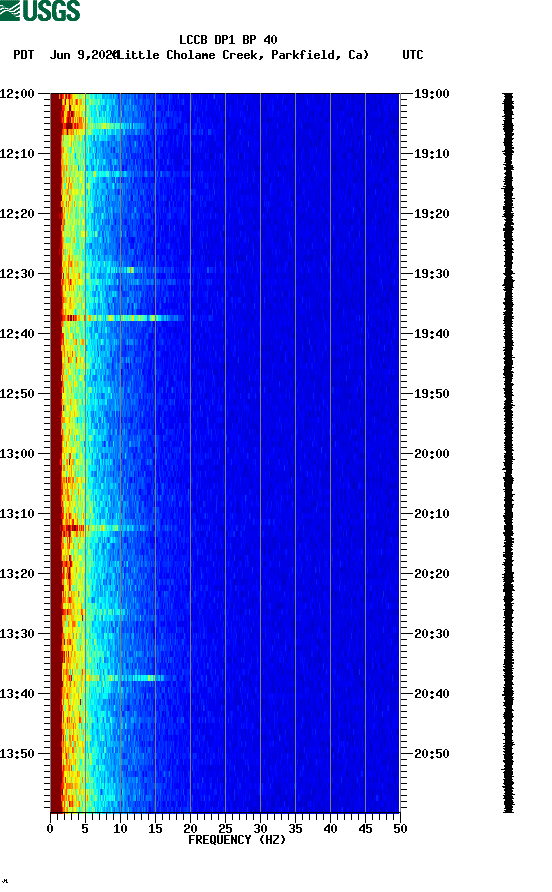Click the 13:50 PDT time label
Screen dimensions: 552x892
[17, 754]
